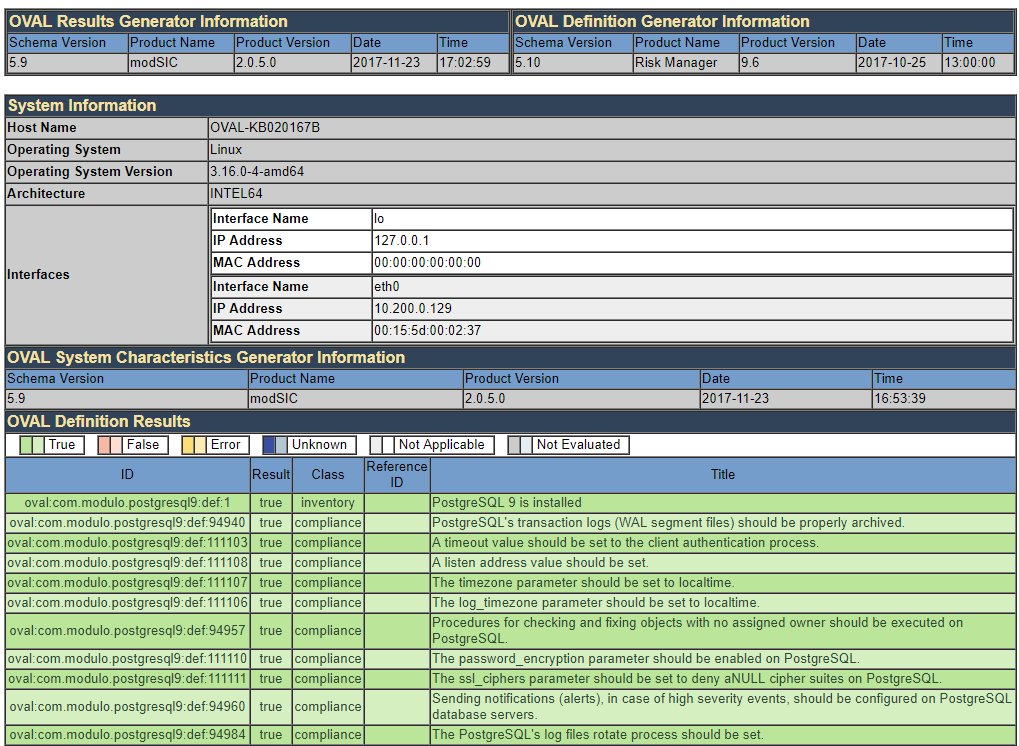Click the IP address 127.0.0.1
Viewport: 1019px width, 746px height.
[x=401, y=241]
